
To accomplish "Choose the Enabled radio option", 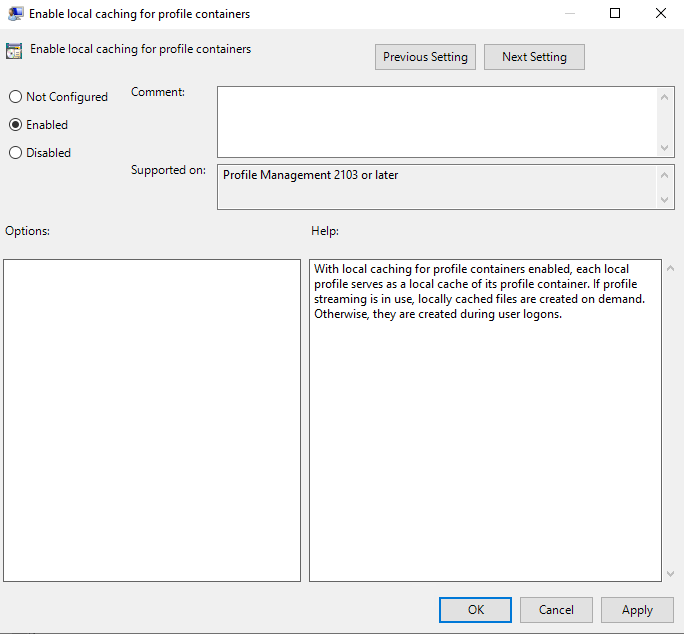I will (x=15, y=125).
